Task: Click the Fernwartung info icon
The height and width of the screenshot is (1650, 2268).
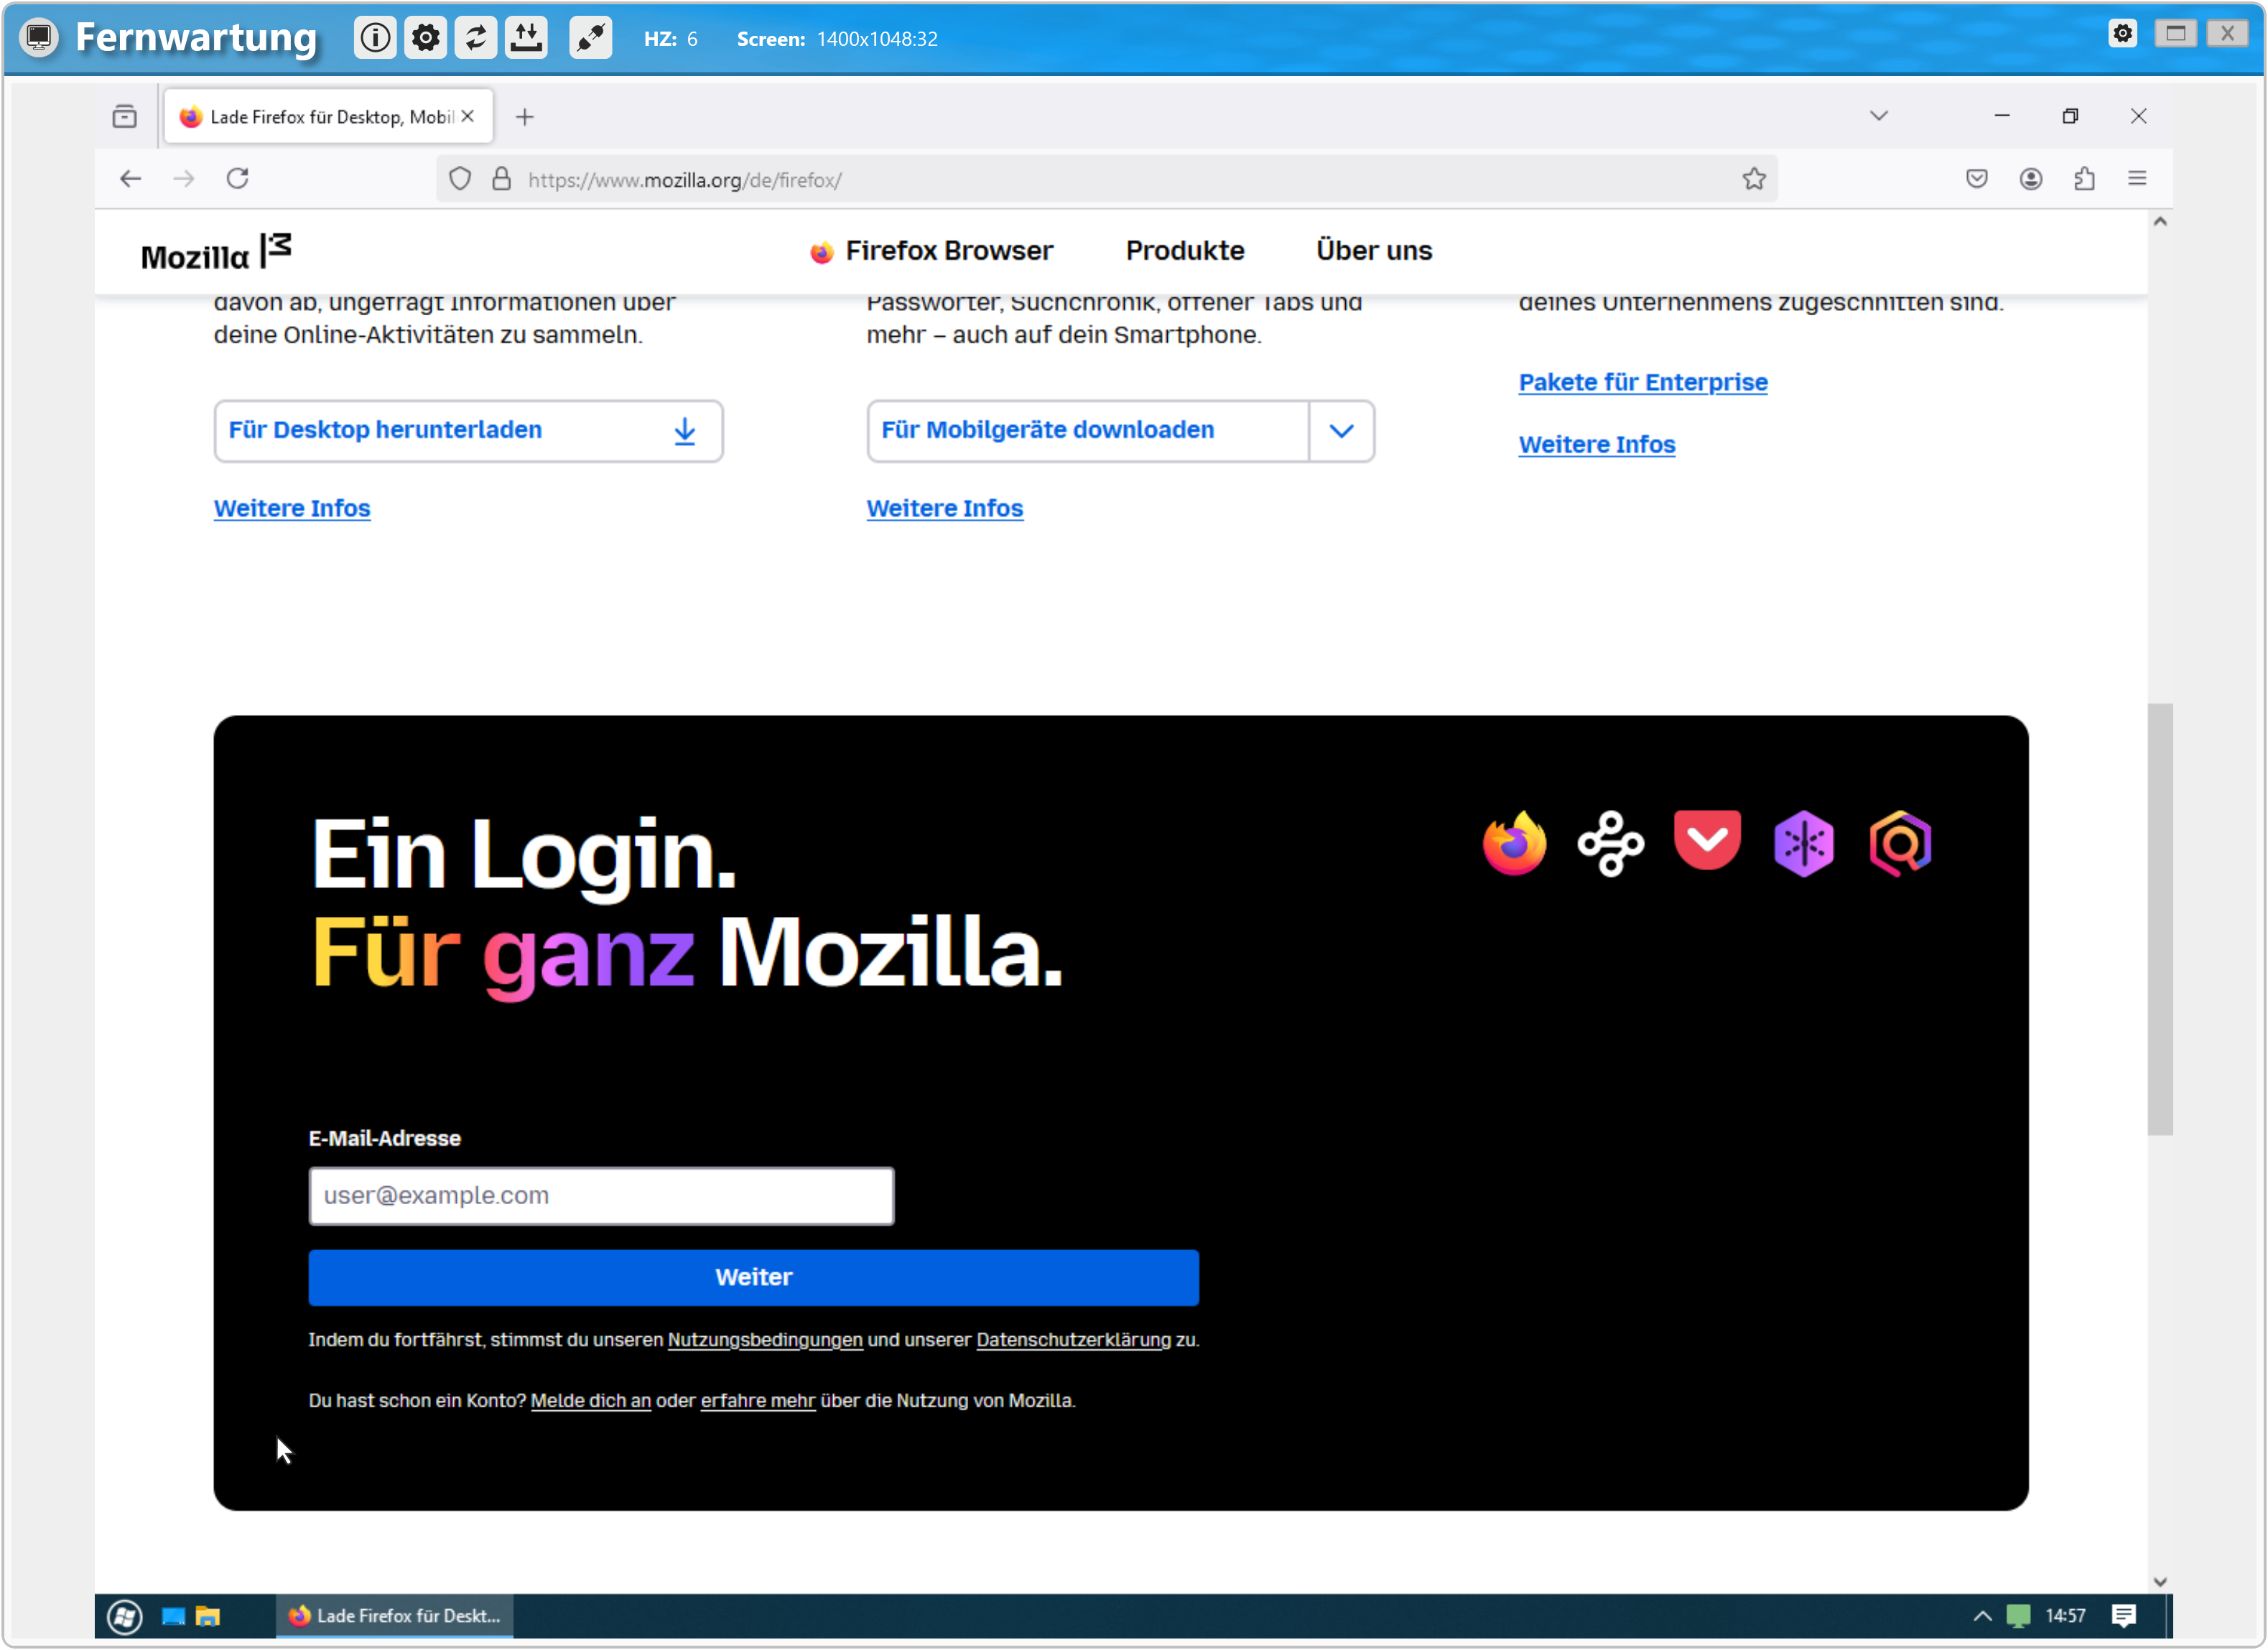Action: click(375, 38)
